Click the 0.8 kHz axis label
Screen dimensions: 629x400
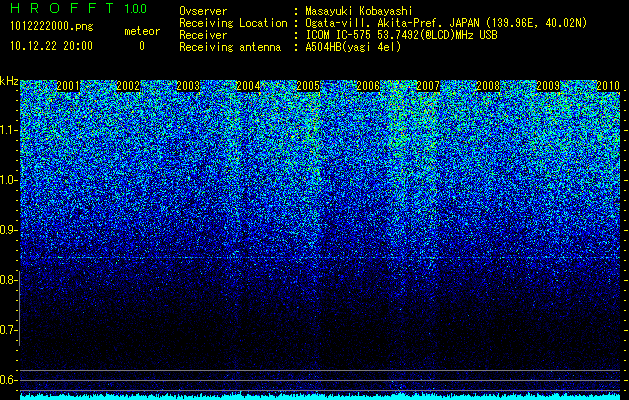(8, 280)
